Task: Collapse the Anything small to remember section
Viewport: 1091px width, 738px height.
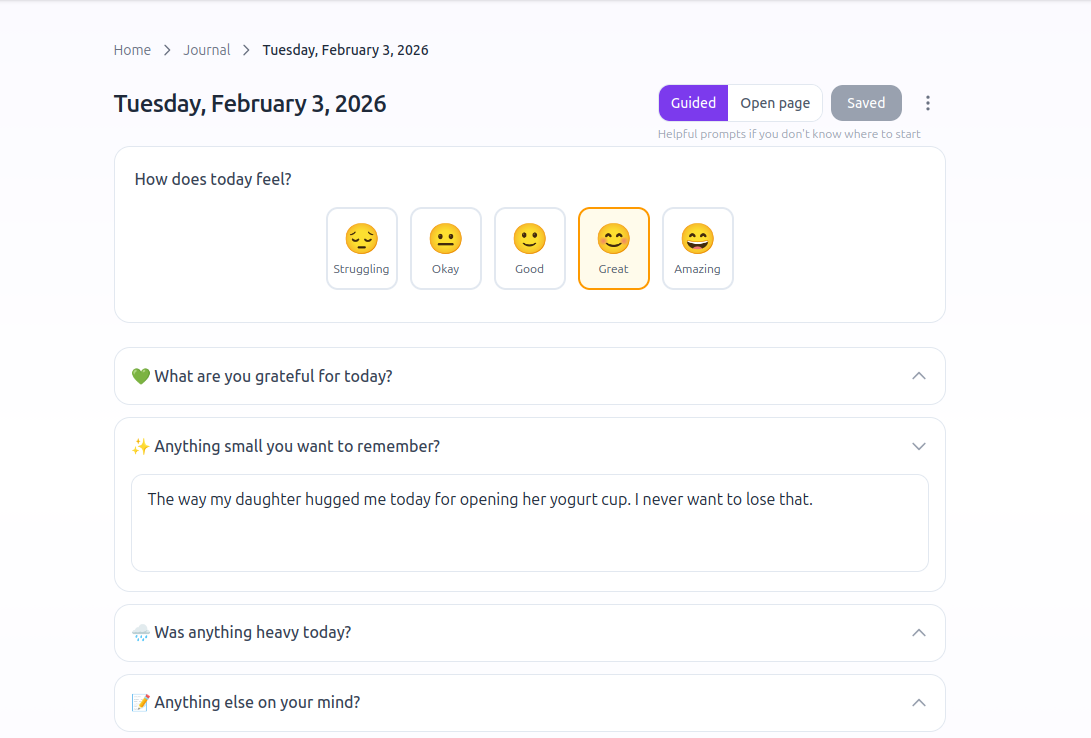Action: (x=529, y=447)
